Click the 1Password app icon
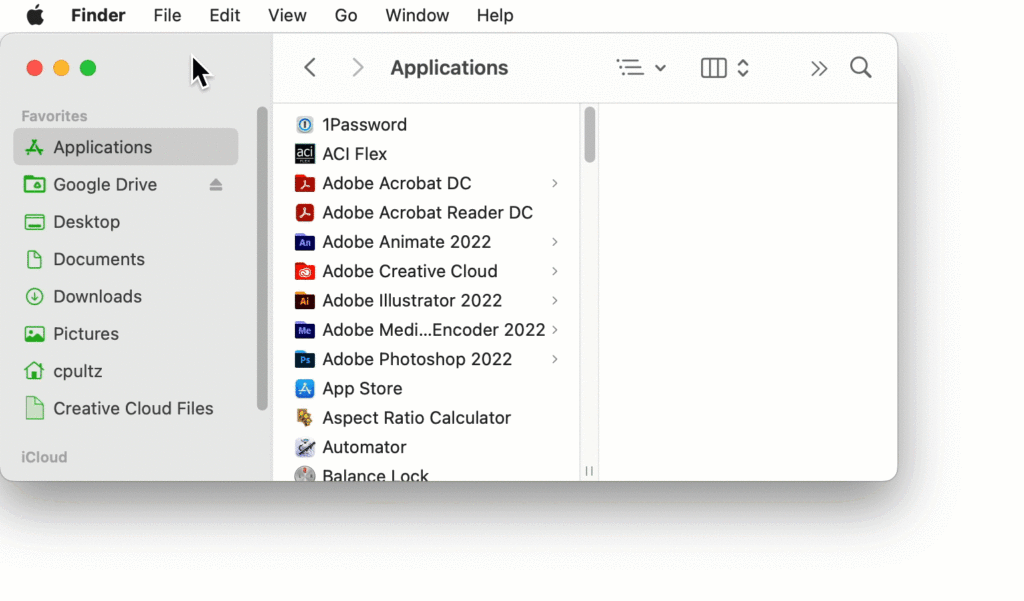 [x=305, y=125]
